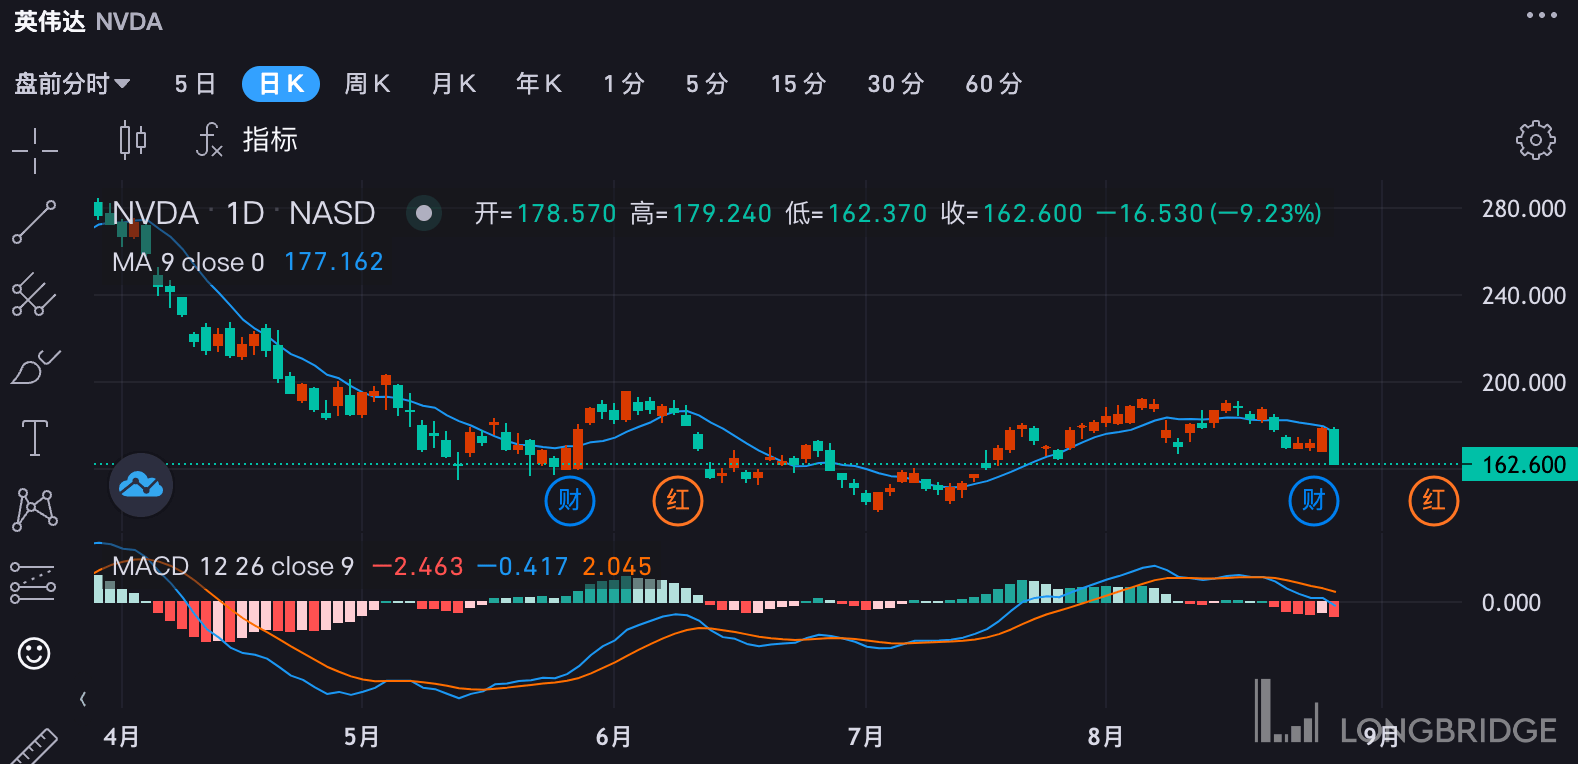The image size is (1578, 764).
Task: Open chart settings gear
Action: [1536, 140]
